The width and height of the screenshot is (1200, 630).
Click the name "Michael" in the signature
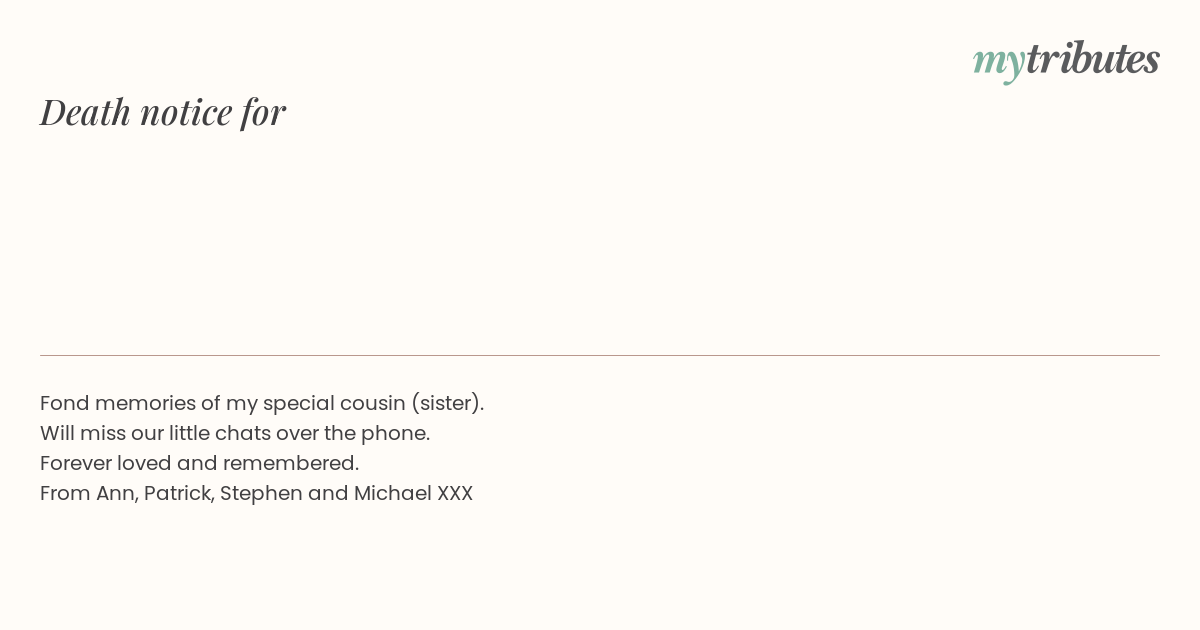pyautogui.click(x=393, y=493)
